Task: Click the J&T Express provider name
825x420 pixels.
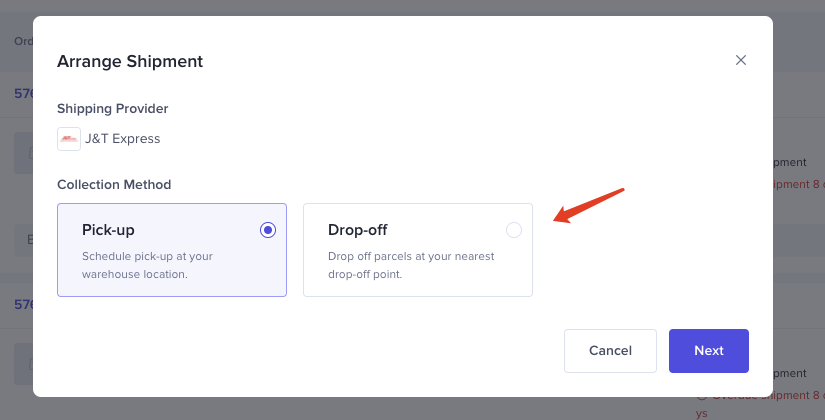Action: coord(122,139)
